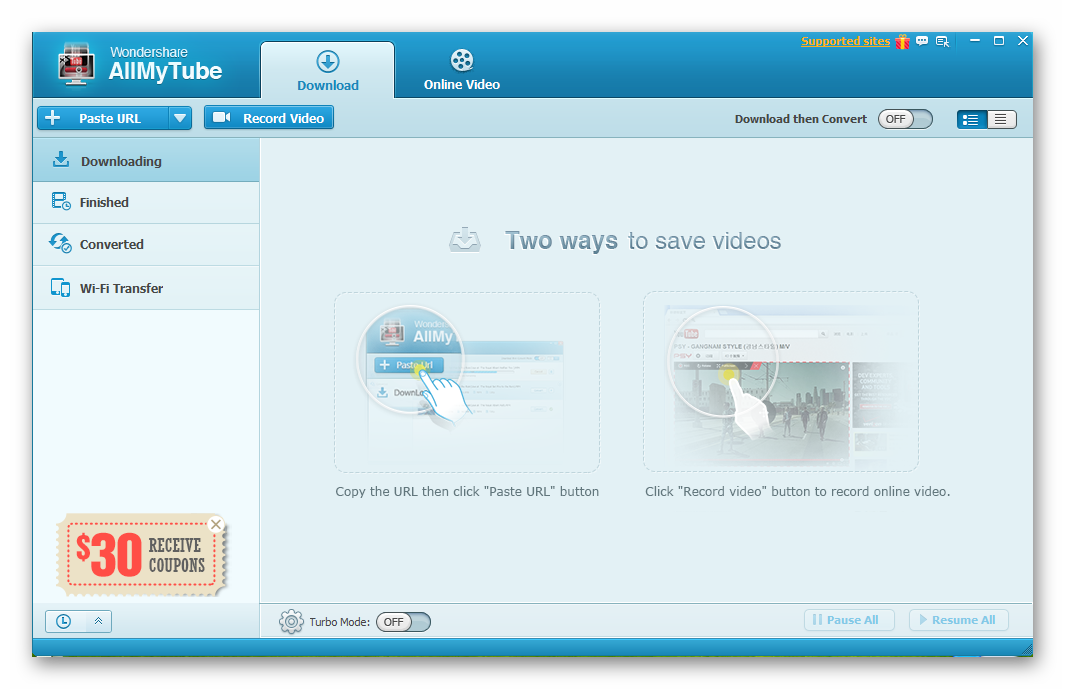Open the gift box promotion icon
1065x689 pixels.
[x=902, y=41]
